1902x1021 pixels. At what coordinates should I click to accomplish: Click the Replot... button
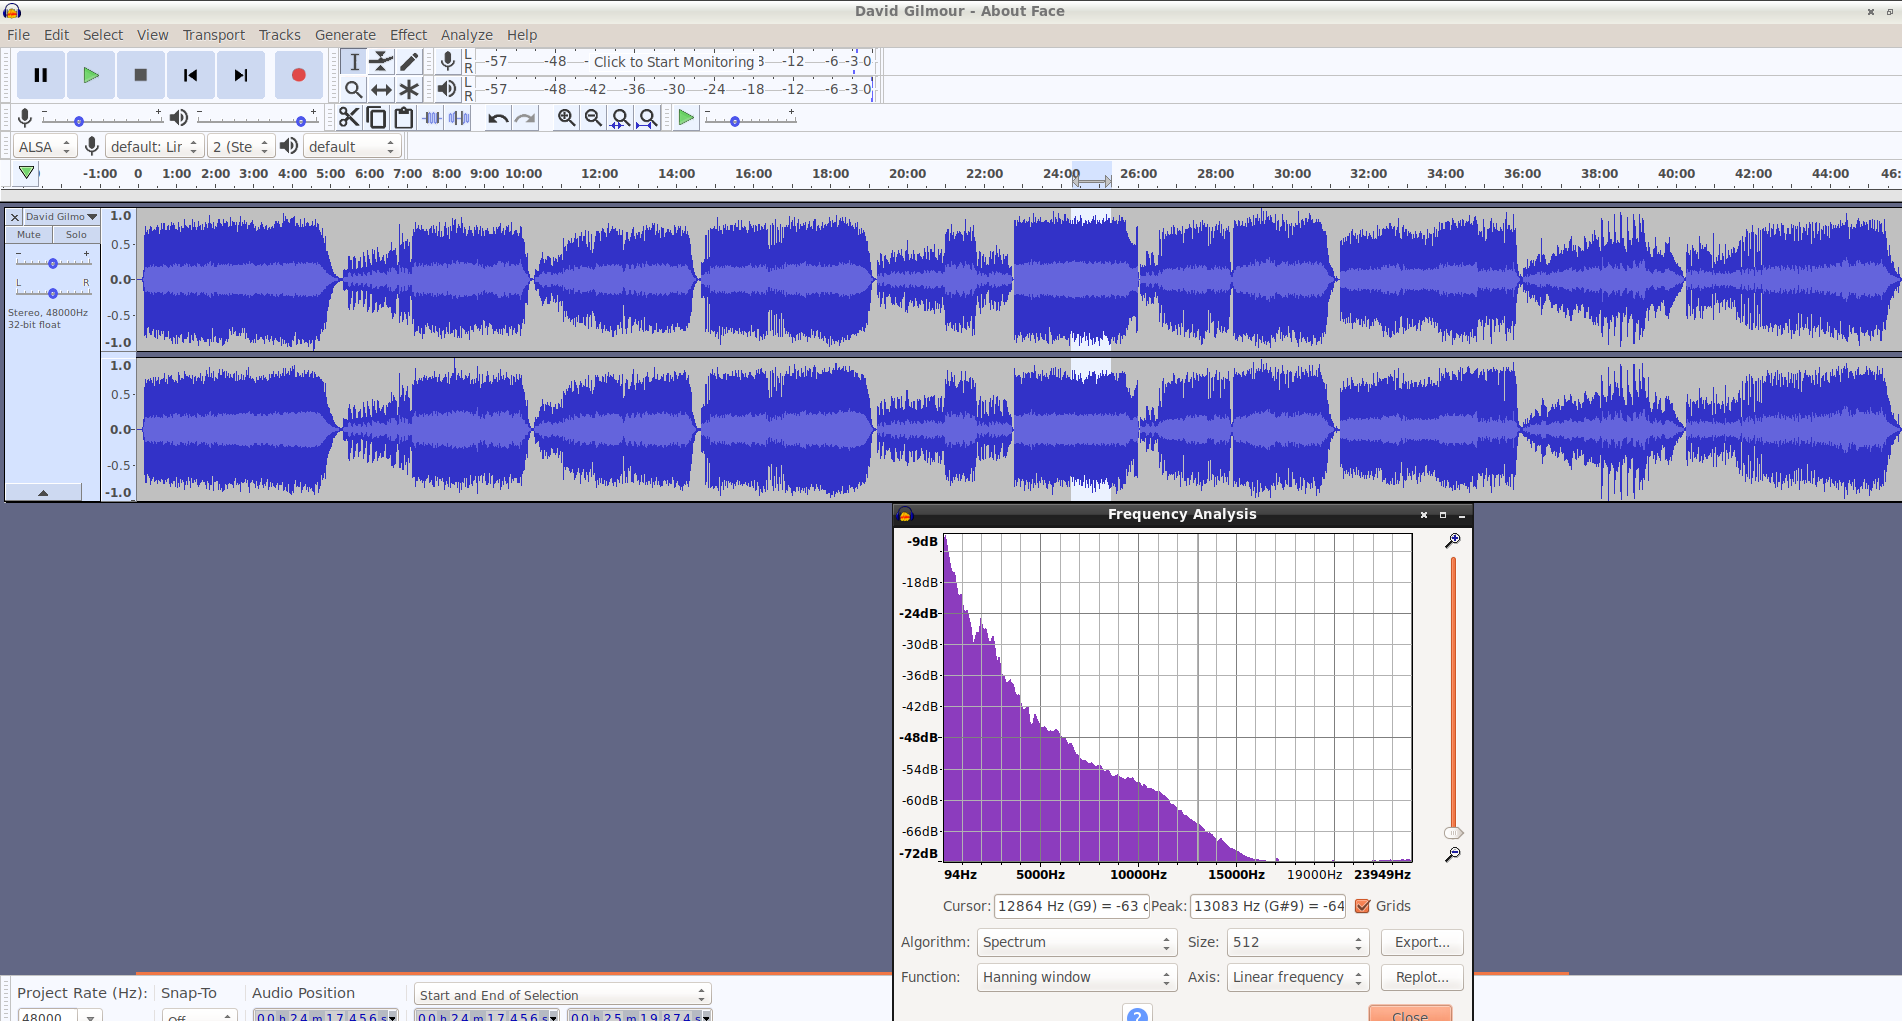pos(1422,977)
